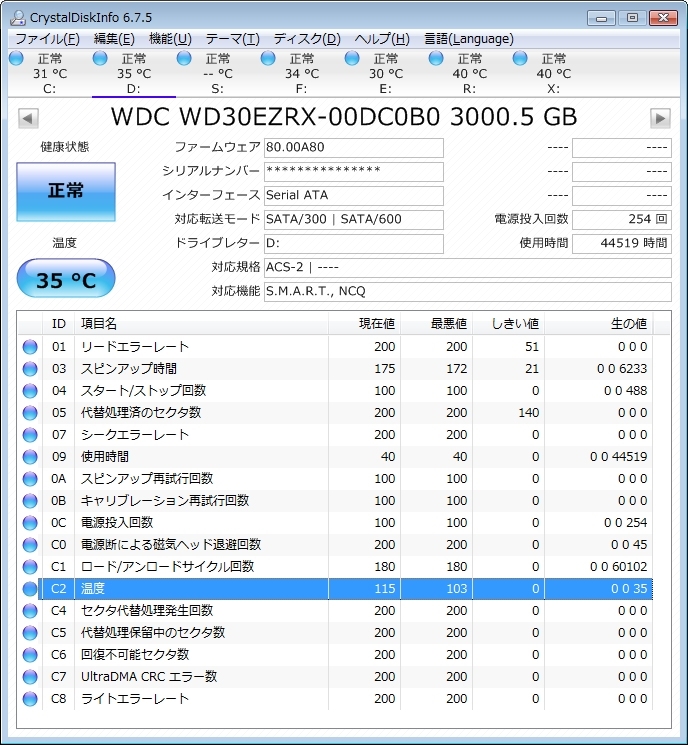Click status orb for 03 スピンアップ時間
The image size is (688, 745).
click(x=30, y=369)
